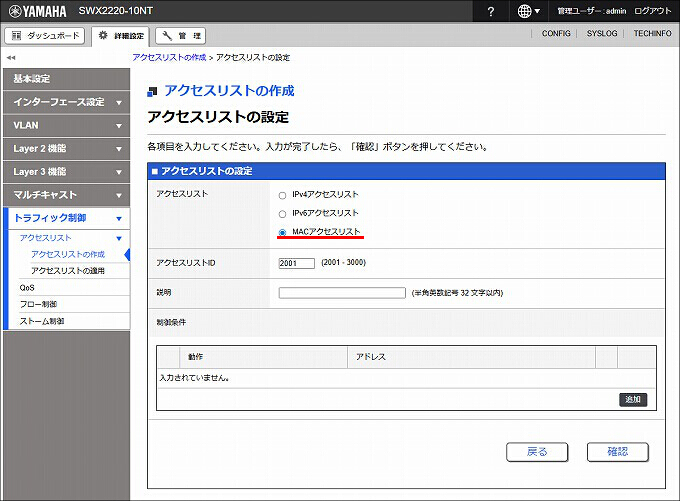The height and width of the screenshot is (501, 680).
Task: Open the language globe menu
Action: pyautogui.click(x=528, y=11)
